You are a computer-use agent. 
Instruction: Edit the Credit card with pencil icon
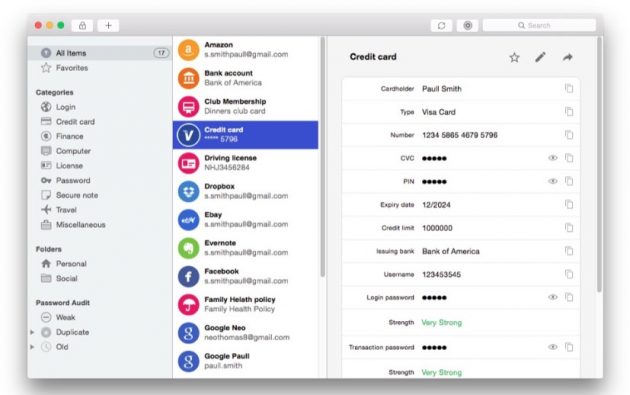(x=540, y=57)
